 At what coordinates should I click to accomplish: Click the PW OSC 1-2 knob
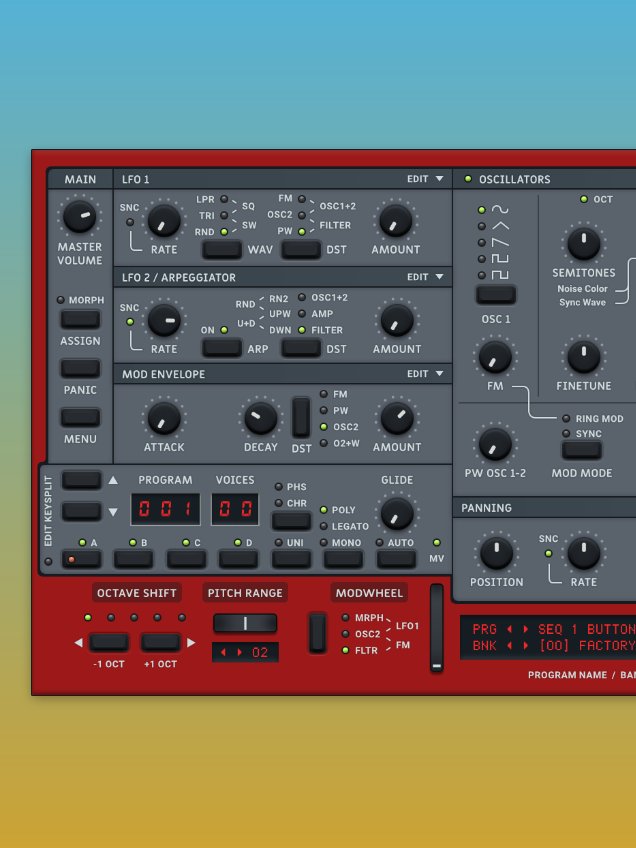pos(495,445)
